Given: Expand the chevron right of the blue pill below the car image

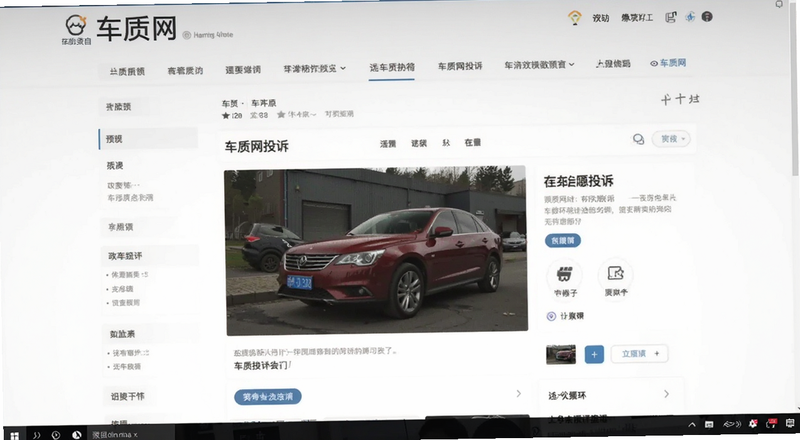Looking at the screenshot, I should point(518,394).
